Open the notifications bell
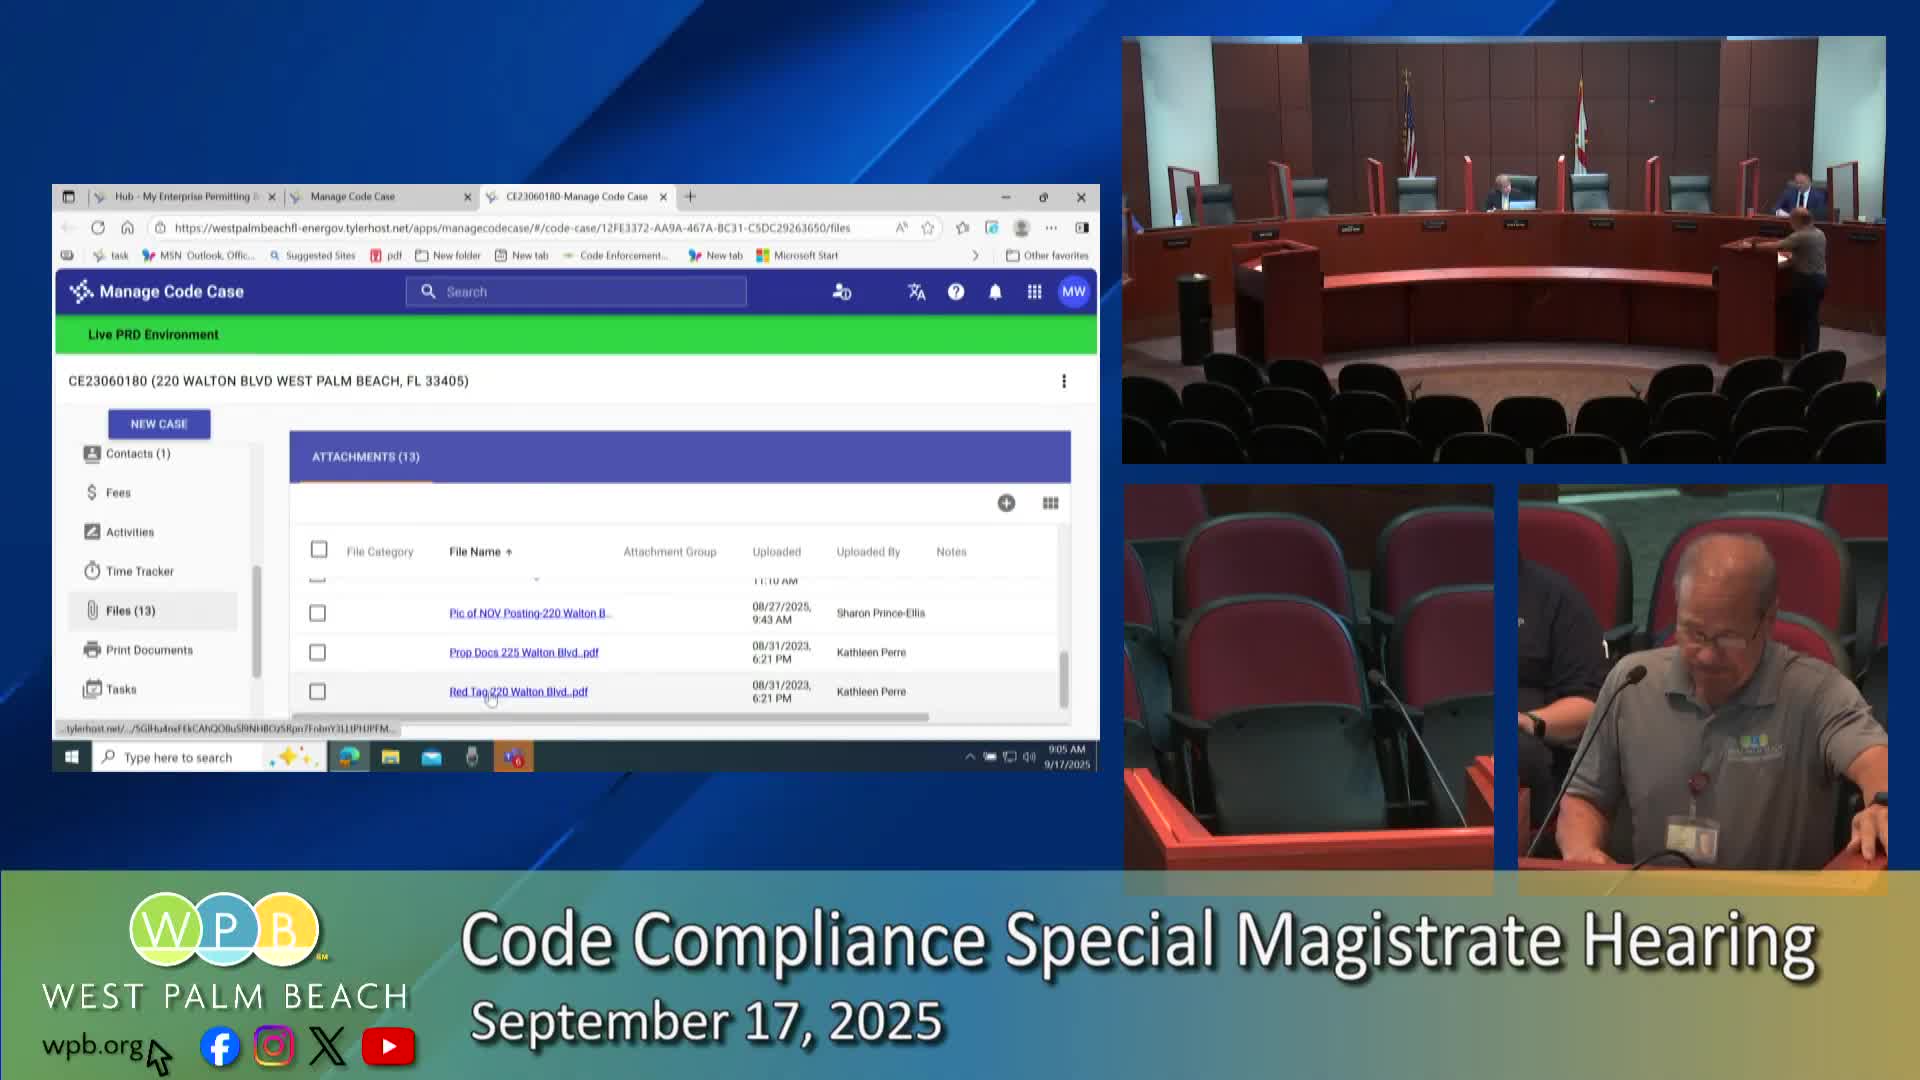1920x1080 pixels. pos(995,292)
